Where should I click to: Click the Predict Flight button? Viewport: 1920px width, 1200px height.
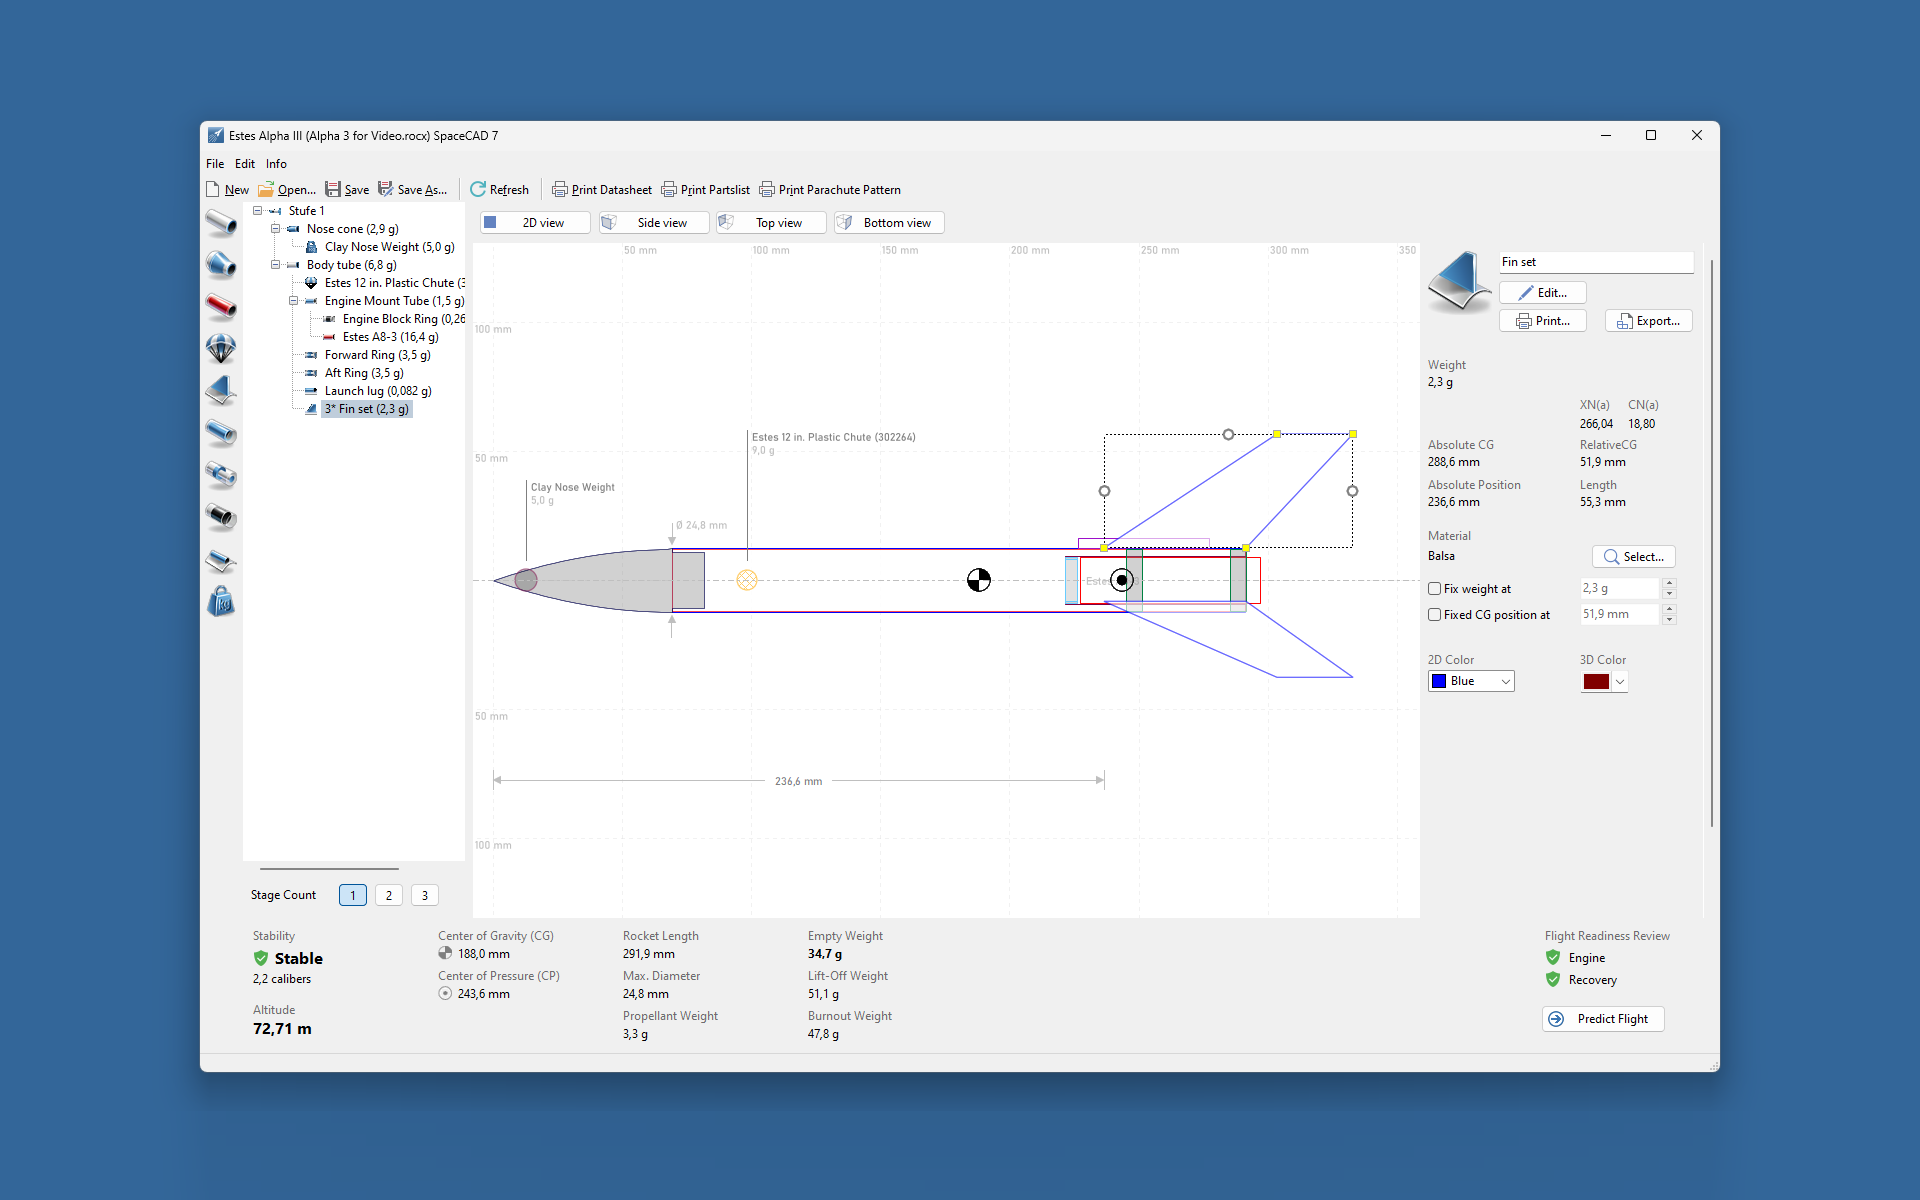point(1603,1019)
